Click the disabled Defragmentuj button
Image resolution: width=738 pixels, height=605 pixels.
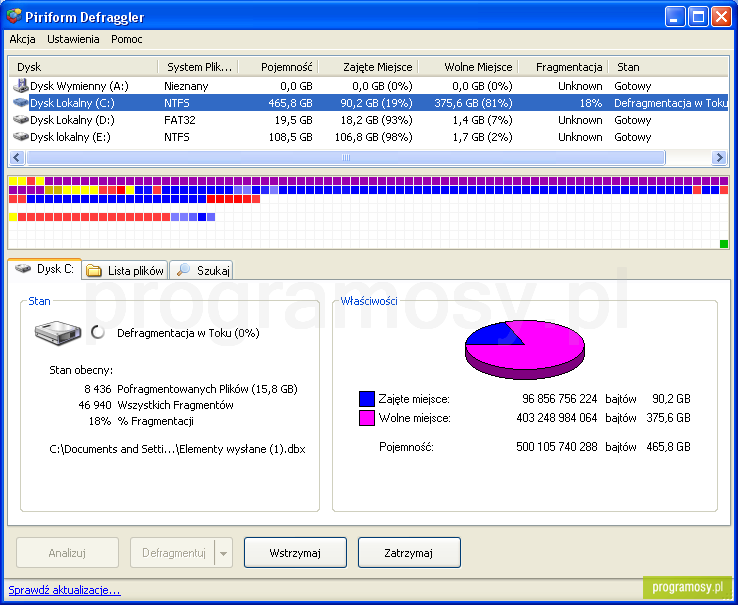(x=172, y=552)
